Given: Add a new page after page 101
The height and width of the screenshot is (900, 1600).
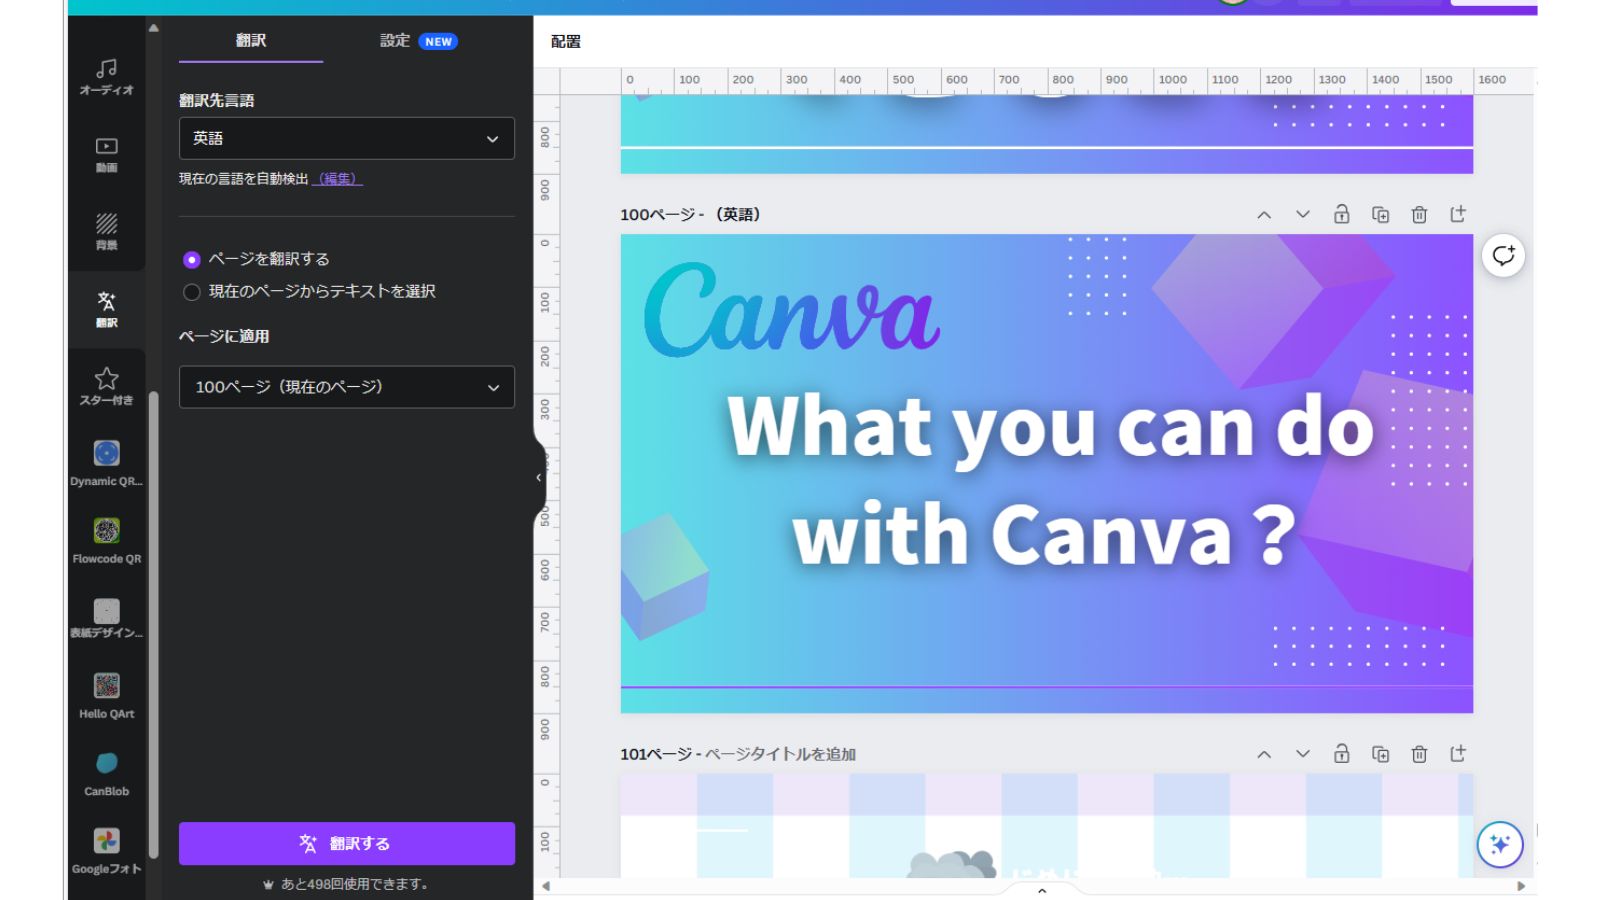Looking at the screenshot, I should coord(1458,754).
